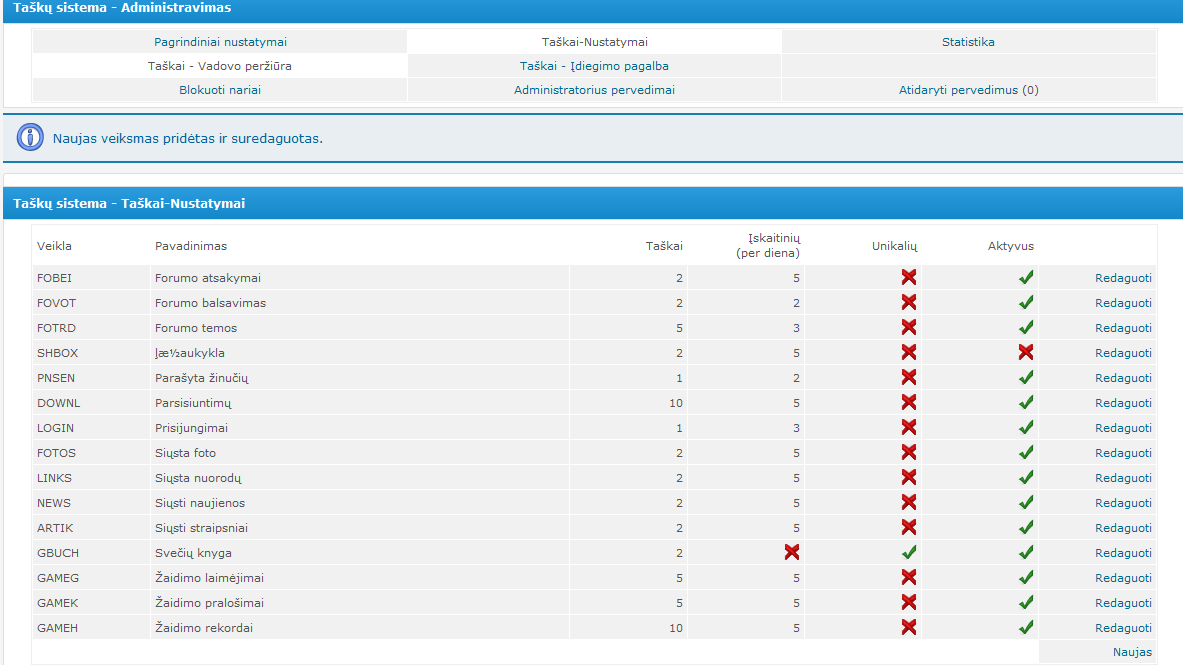Click red X per-day icon in GBUCH row
This screenshot has height=665, width=1183.
[x=791, y=553]
